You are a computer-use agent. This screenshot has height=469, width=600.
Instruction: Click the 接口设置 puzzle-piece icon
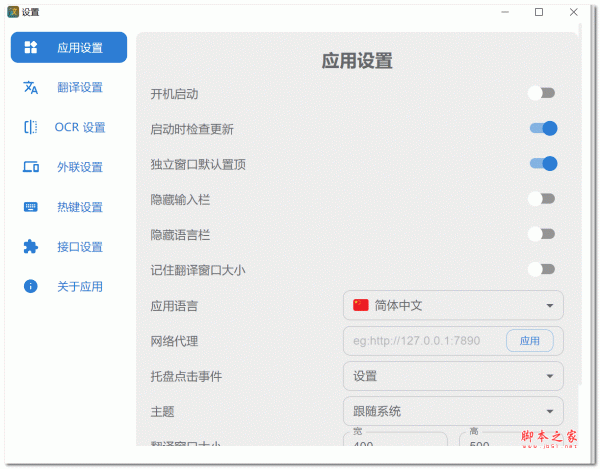pos(31,247)
